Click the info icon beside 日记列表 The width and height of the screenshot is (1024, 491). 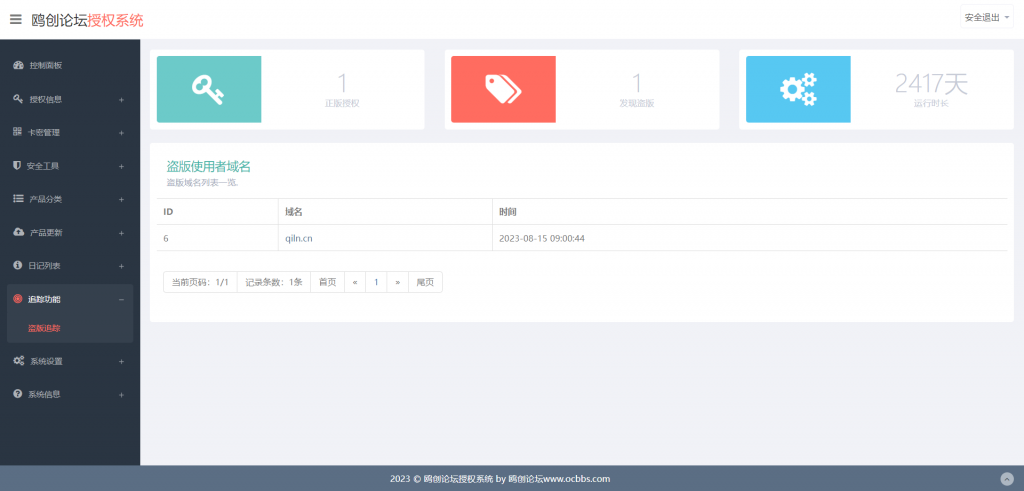pos(18,266)
